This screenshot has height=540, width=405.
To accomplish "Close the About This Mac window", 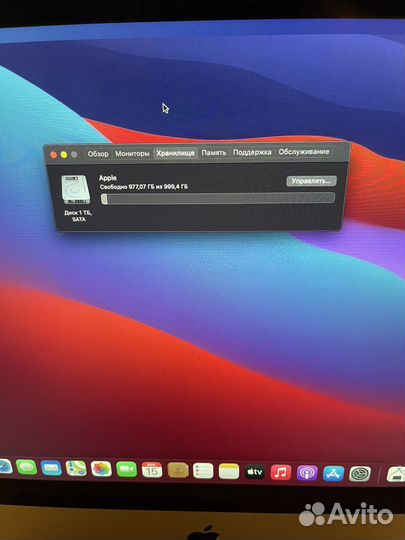I will click(53, 155).
